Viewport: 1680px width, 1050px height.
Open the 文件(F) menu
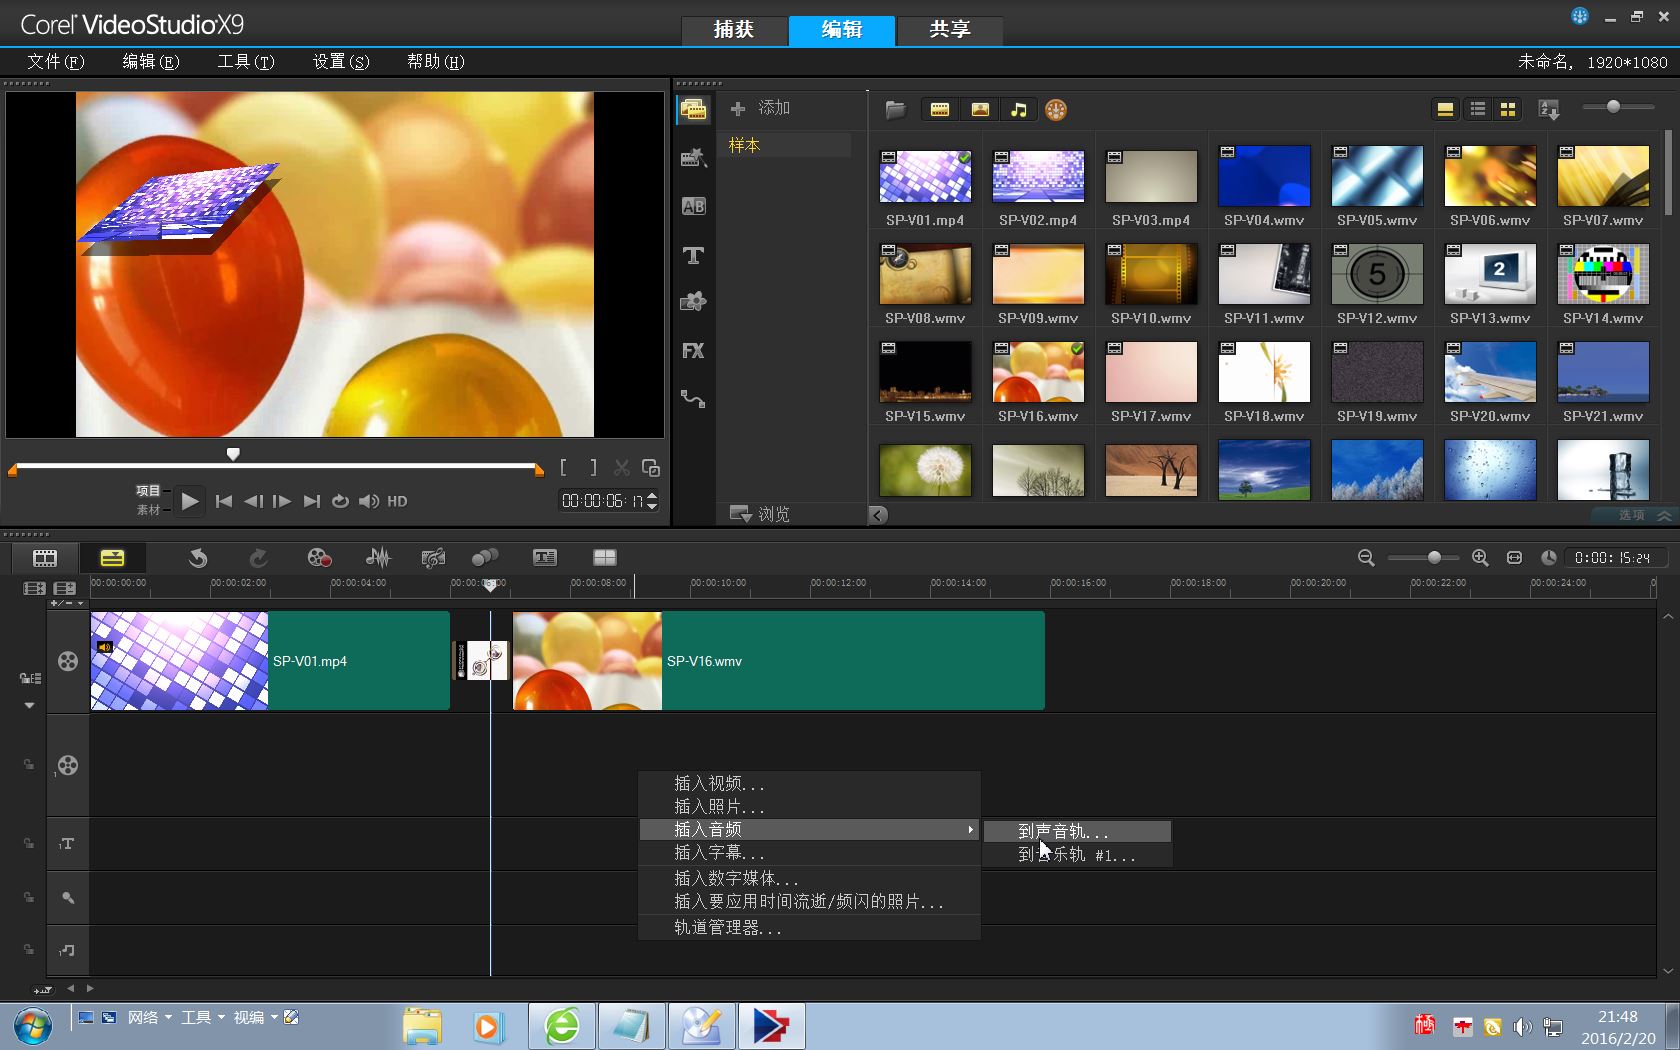coord(56,62)
